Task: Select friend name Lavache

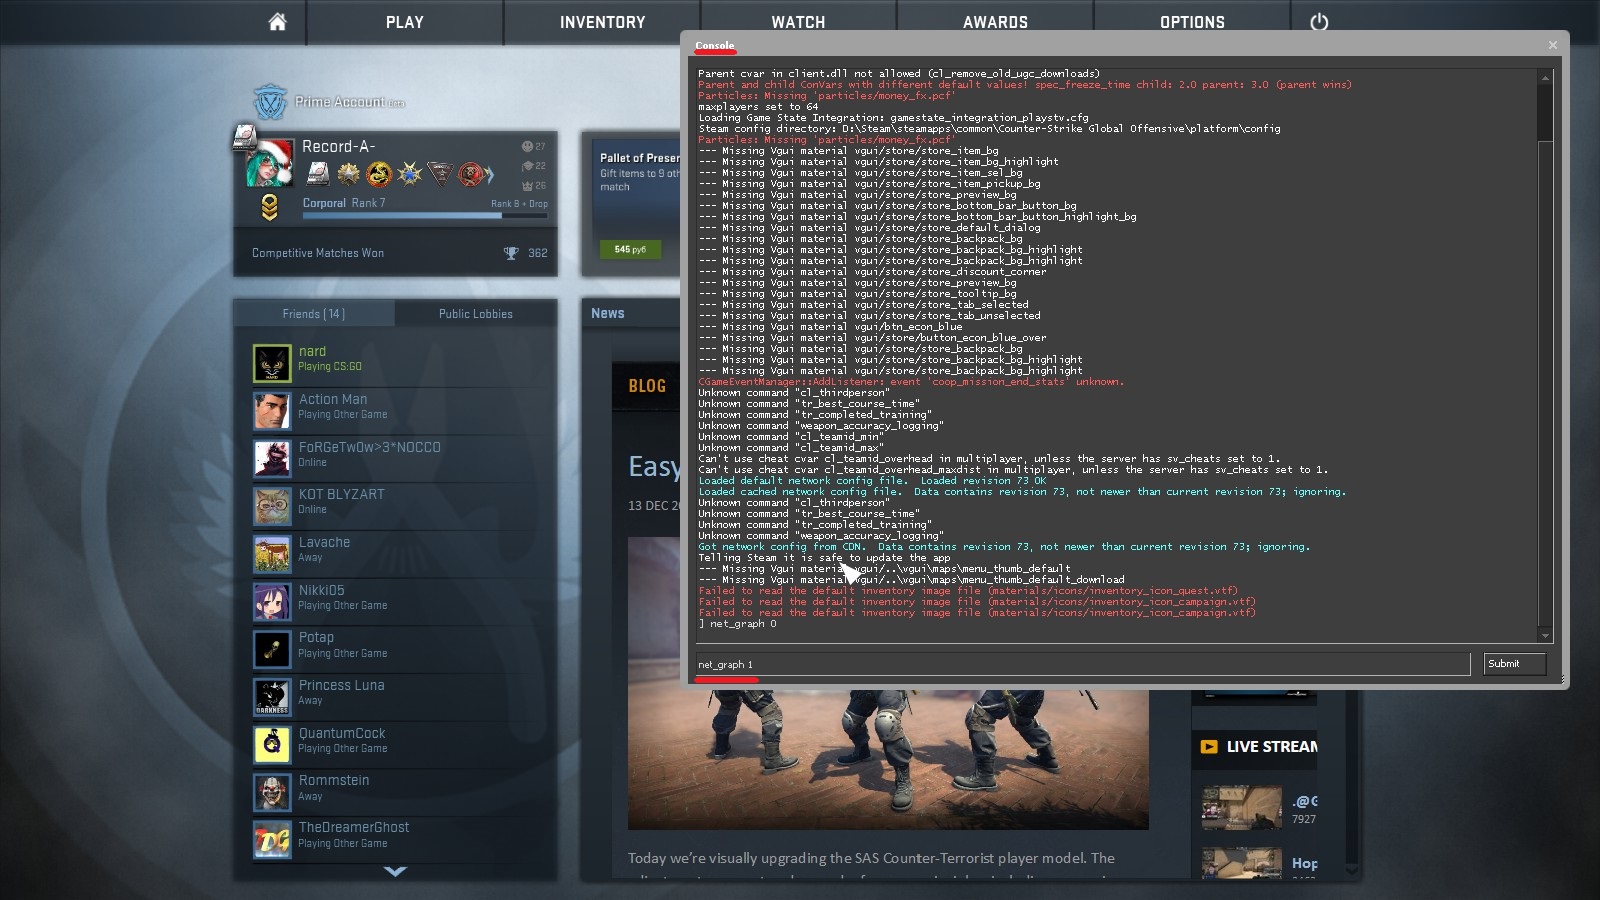Action: coord(324,542)
